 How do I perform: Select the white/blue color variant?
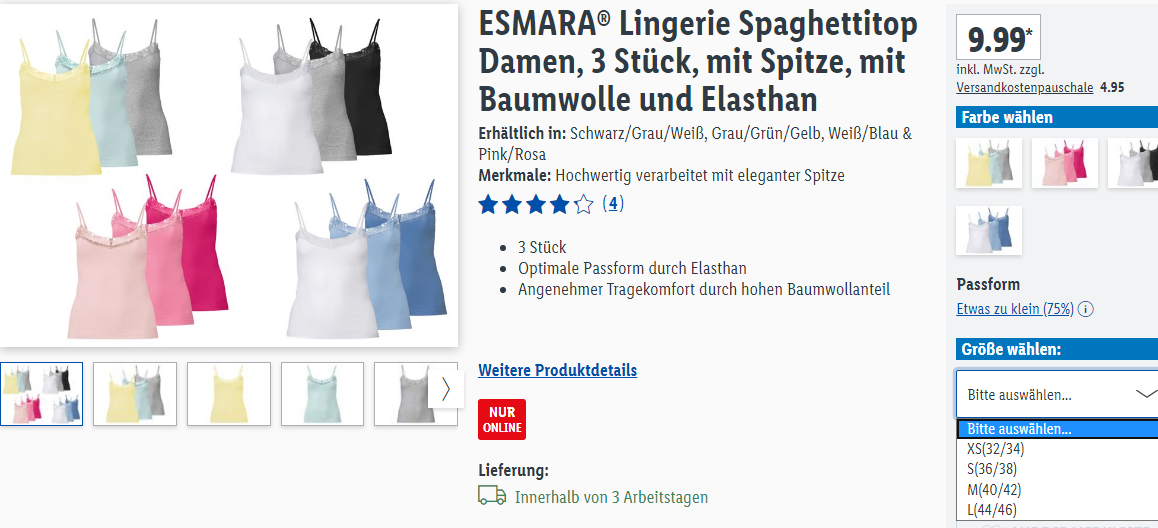point(989,230)
